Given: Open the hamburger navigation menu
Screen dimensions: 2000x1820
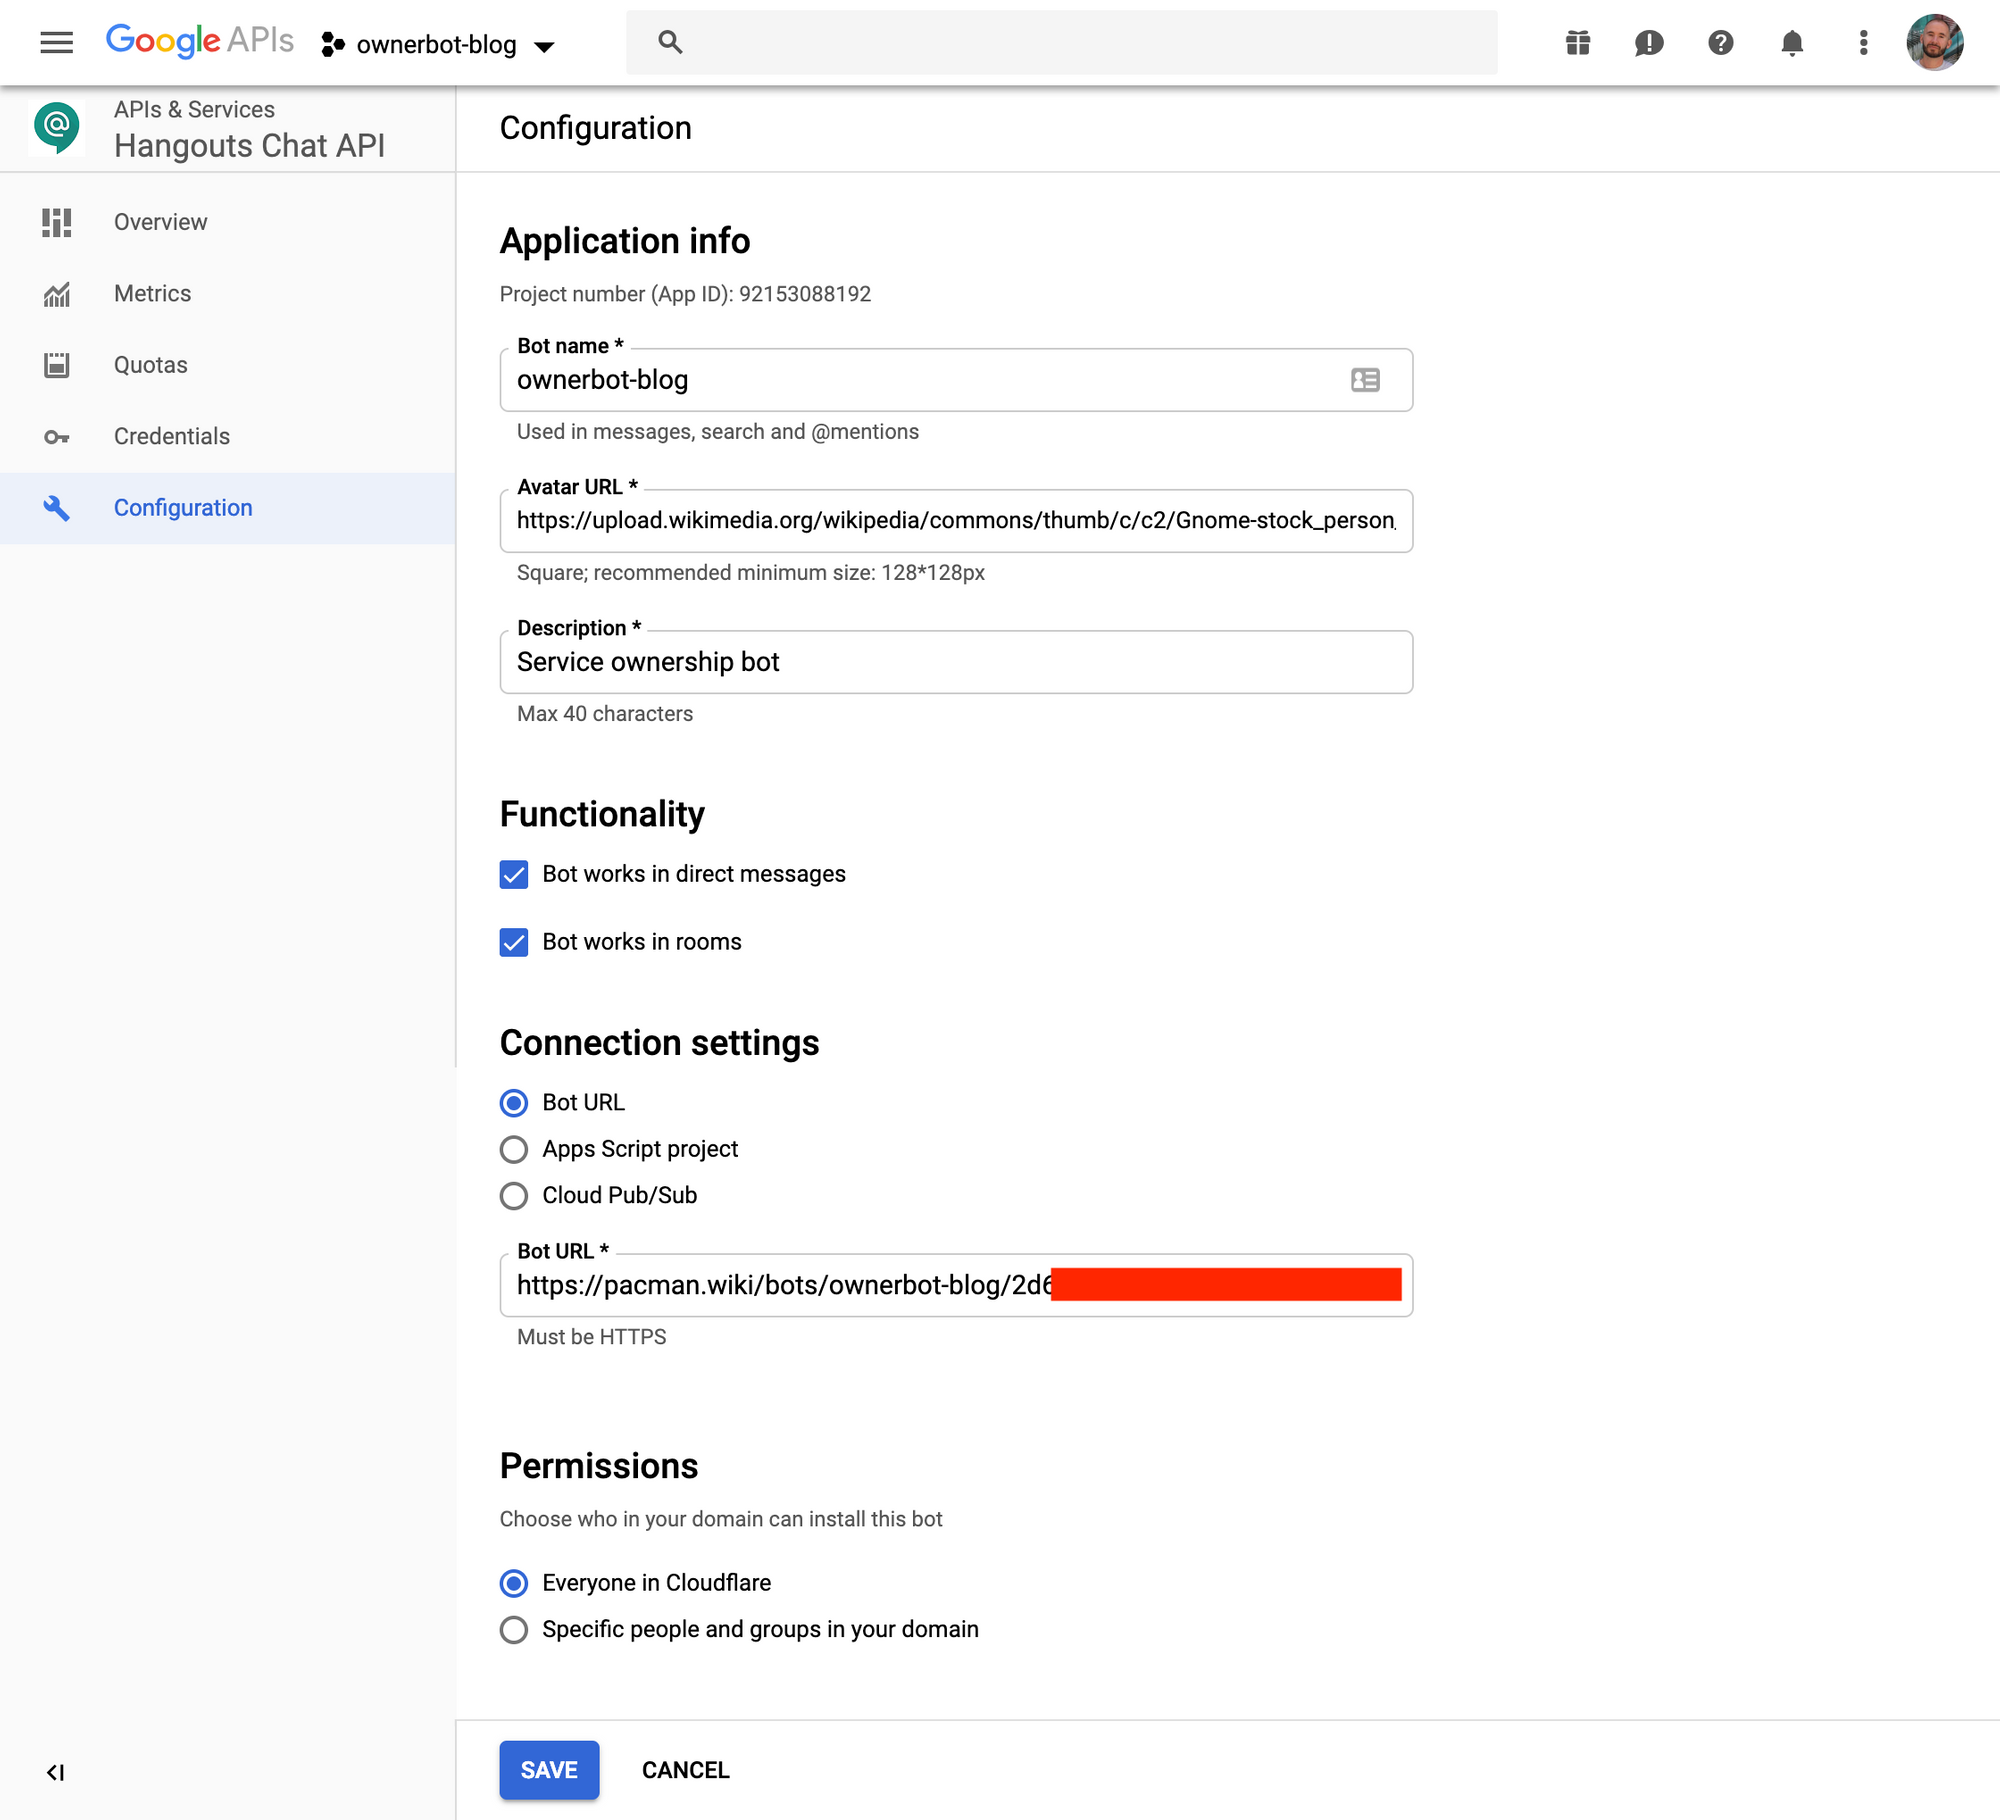Looking at the screenshot, I should point(56,42).
